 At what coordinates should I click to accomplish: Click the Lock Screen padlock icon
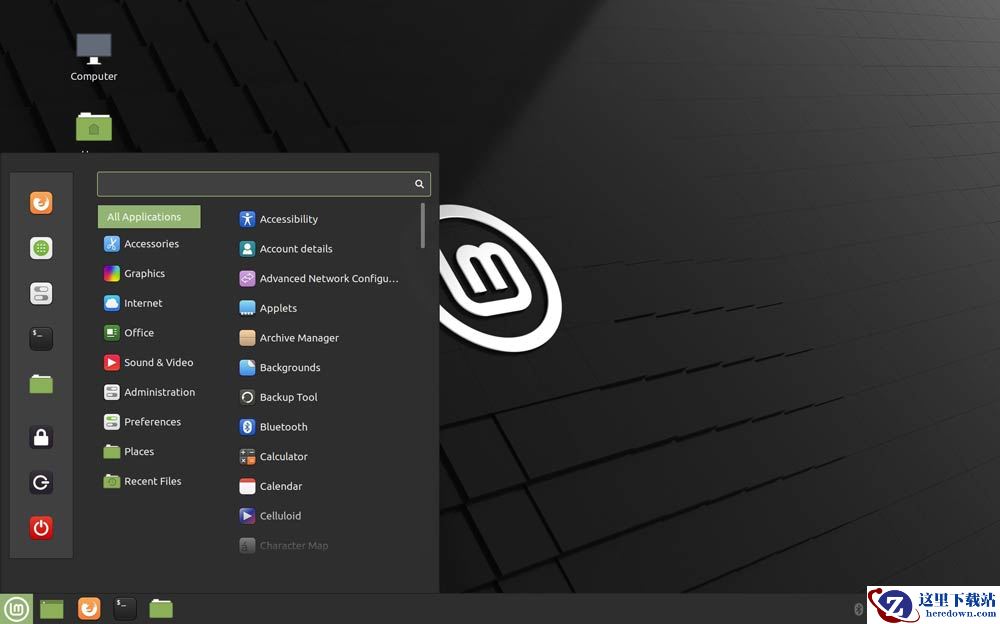pos(41,437)
